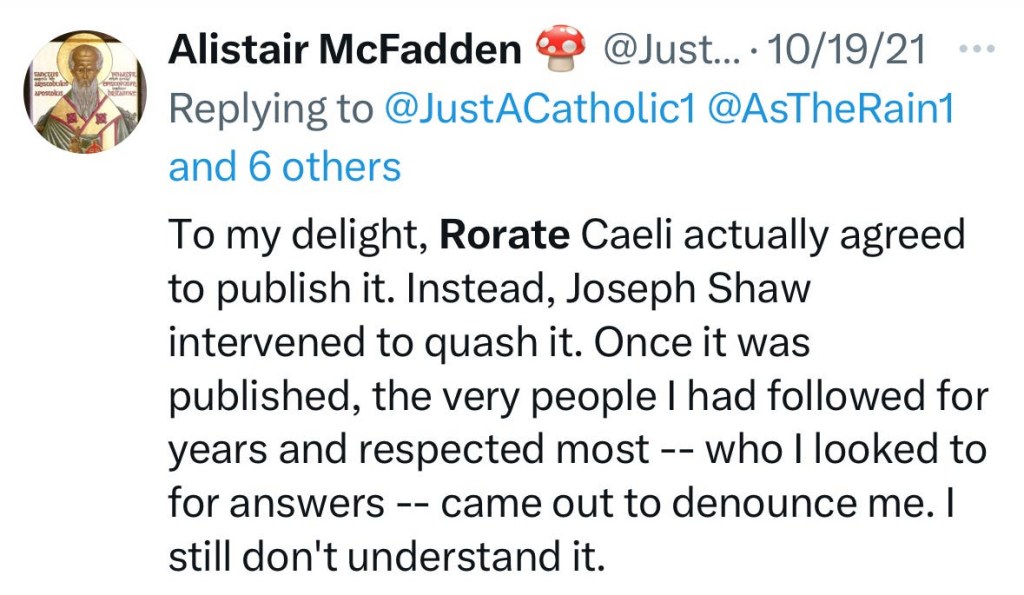Screen dimensions: 1024x595
Task: Click the phrase "years and respected most"
Action: point(408,450)
